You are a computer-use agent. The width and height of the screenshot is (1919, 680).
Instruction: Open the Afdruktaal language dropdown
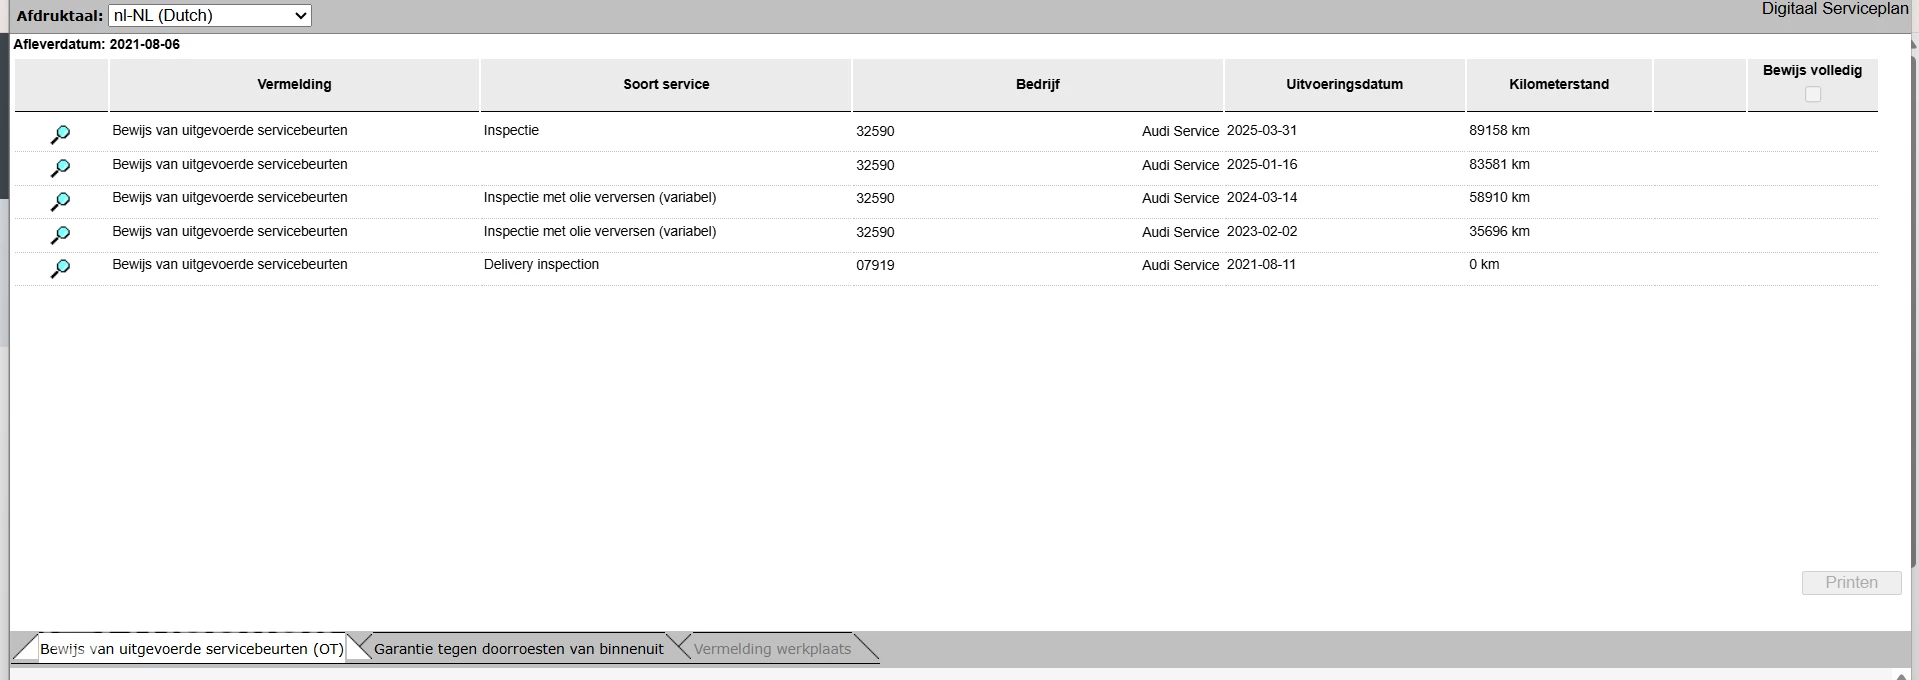[x=210, y=16]
